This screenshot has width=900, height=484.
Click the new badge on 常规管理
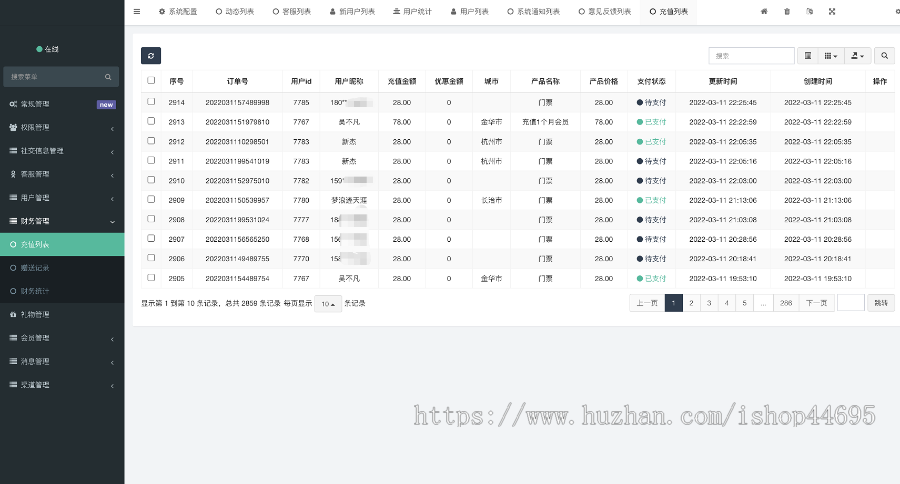[106, 104]
